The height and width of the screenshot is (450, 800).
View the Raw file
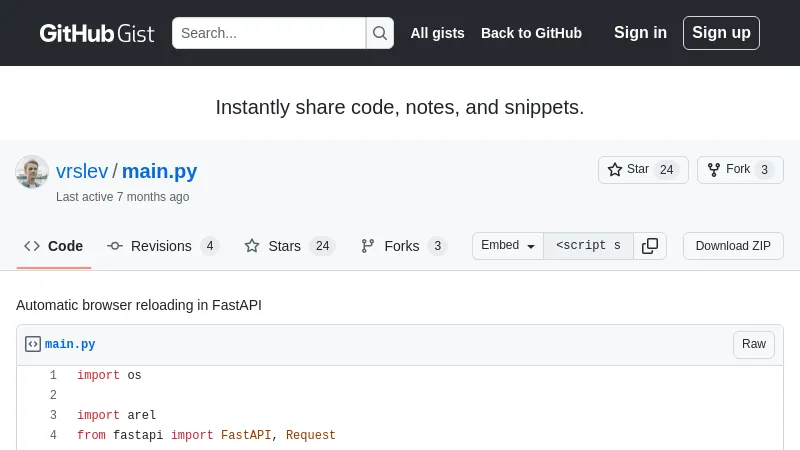pos(754,344)
